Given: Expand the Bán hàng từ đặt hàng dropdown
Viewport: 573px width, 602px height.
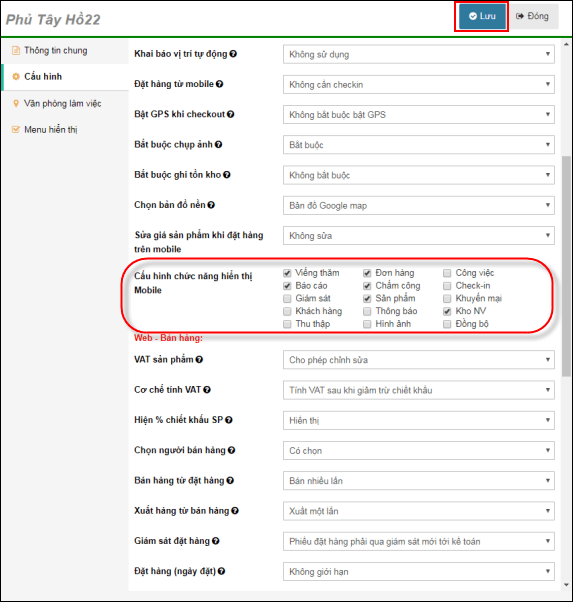Looking at the screenshot, I should (419, 481).
